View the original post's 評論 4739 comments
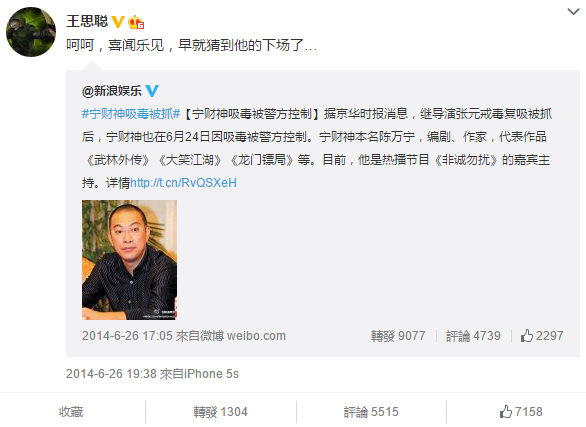 pos(473,336)
